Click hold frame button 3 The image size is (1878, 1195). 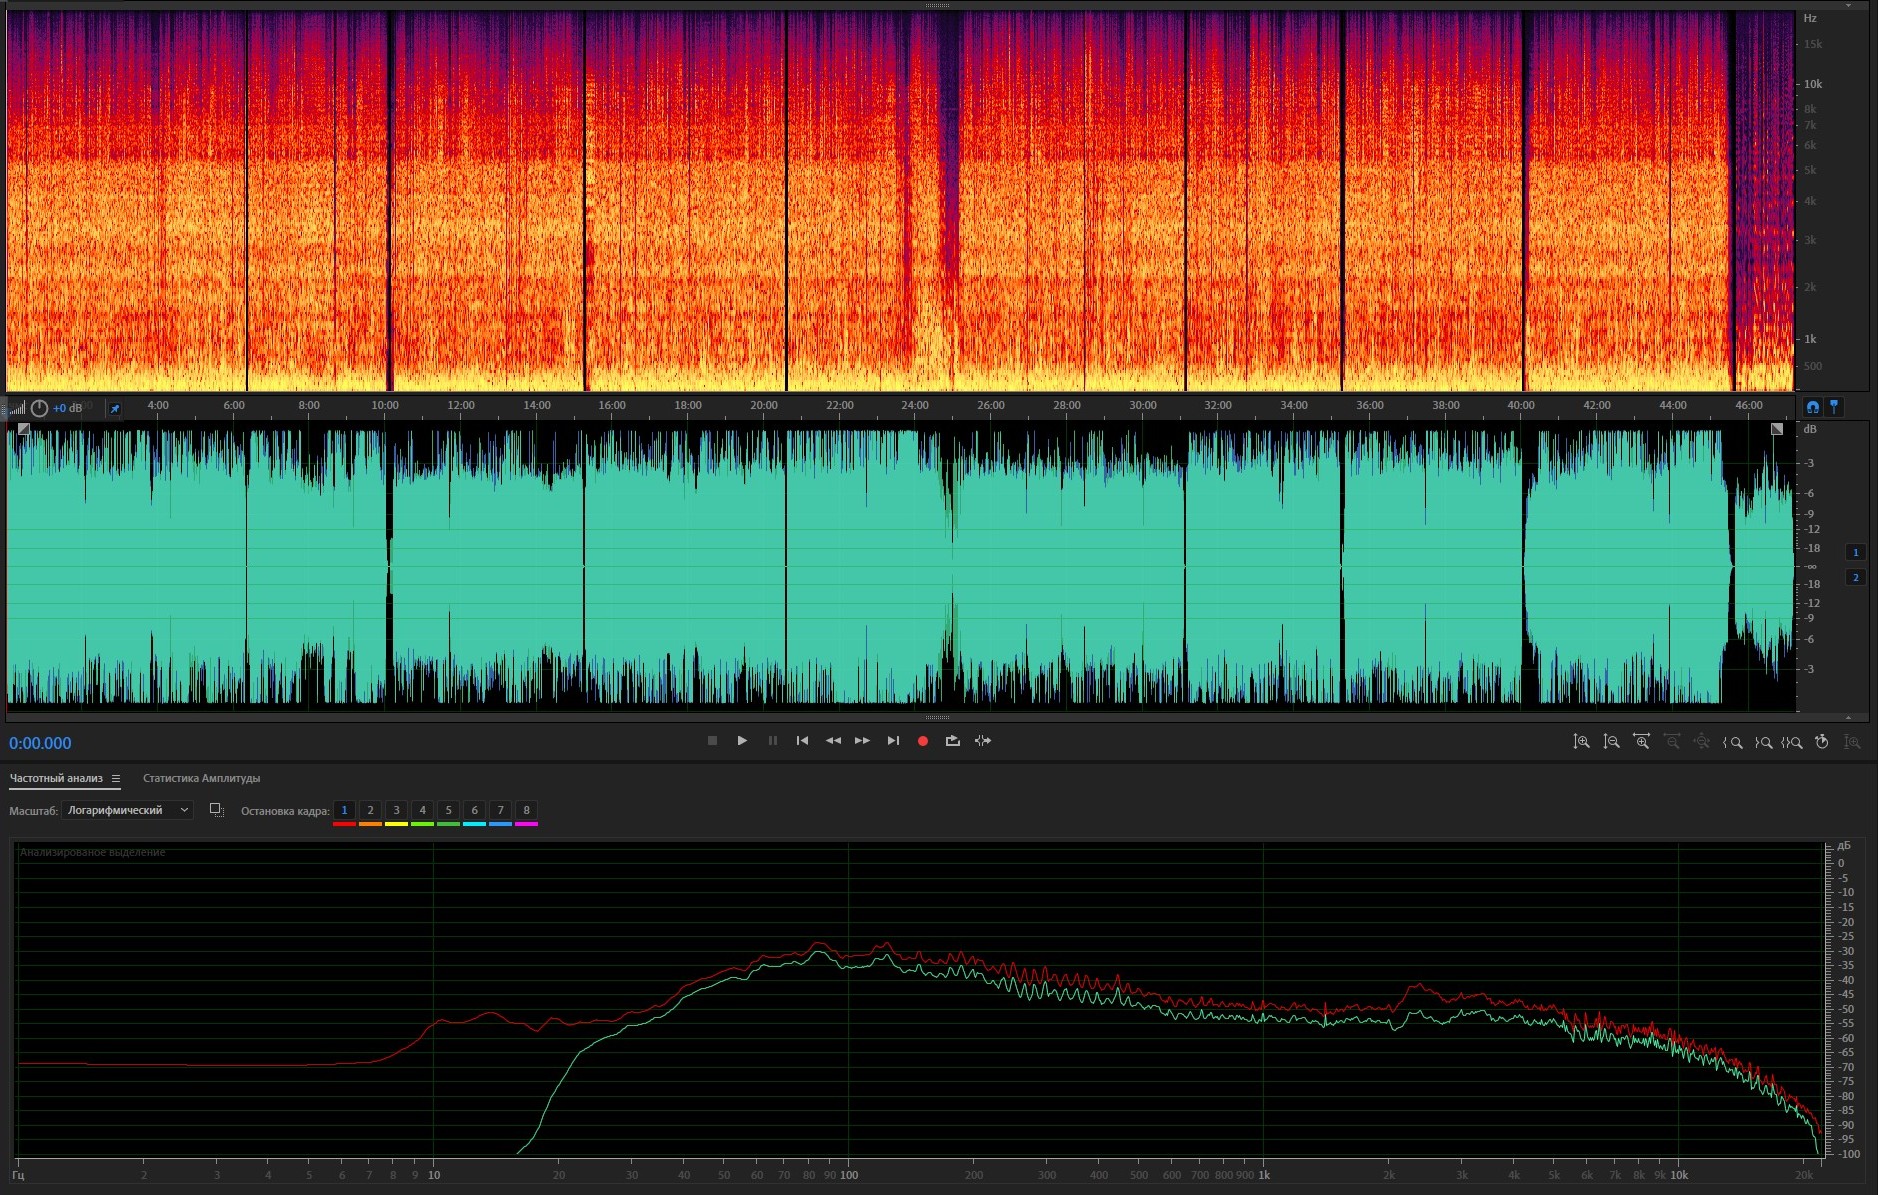tap(396, 810)
